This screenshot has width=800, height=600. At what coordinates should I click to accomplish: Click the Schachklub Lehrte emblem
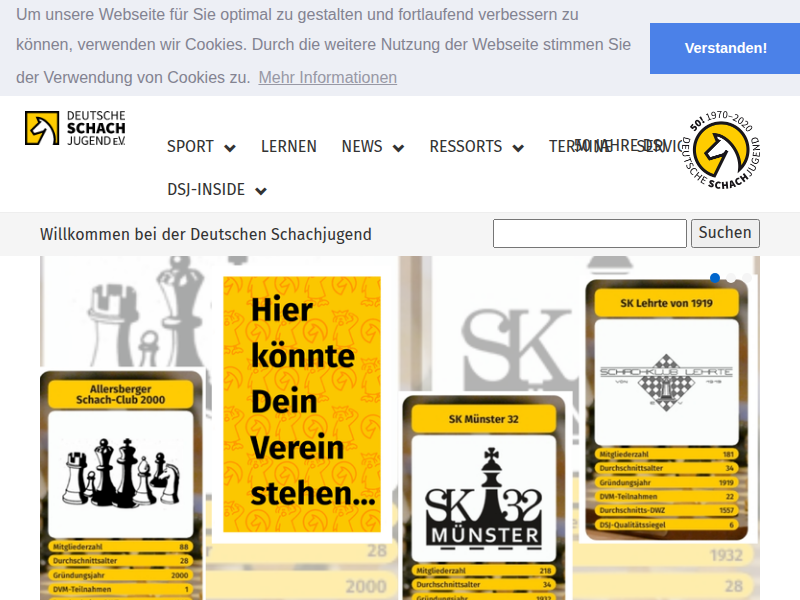click(666, 381)
